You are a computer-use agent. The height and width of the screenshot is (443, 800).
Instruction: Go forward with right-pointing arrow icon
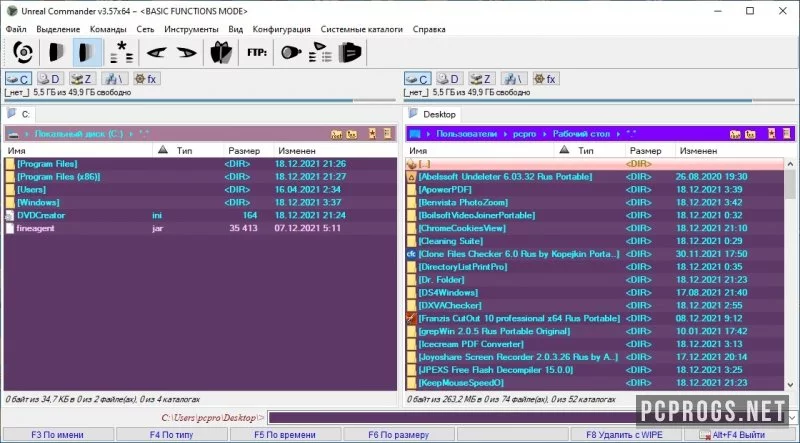187,52
